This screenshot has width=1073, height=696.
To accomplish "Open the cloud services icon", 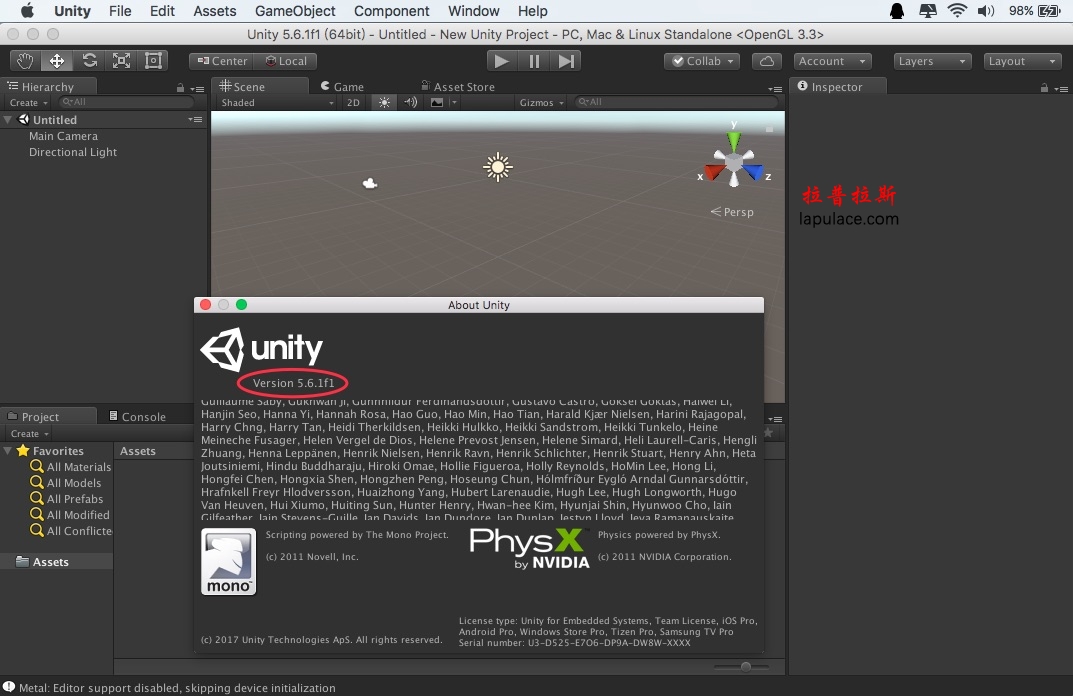I will coord(767,61).
